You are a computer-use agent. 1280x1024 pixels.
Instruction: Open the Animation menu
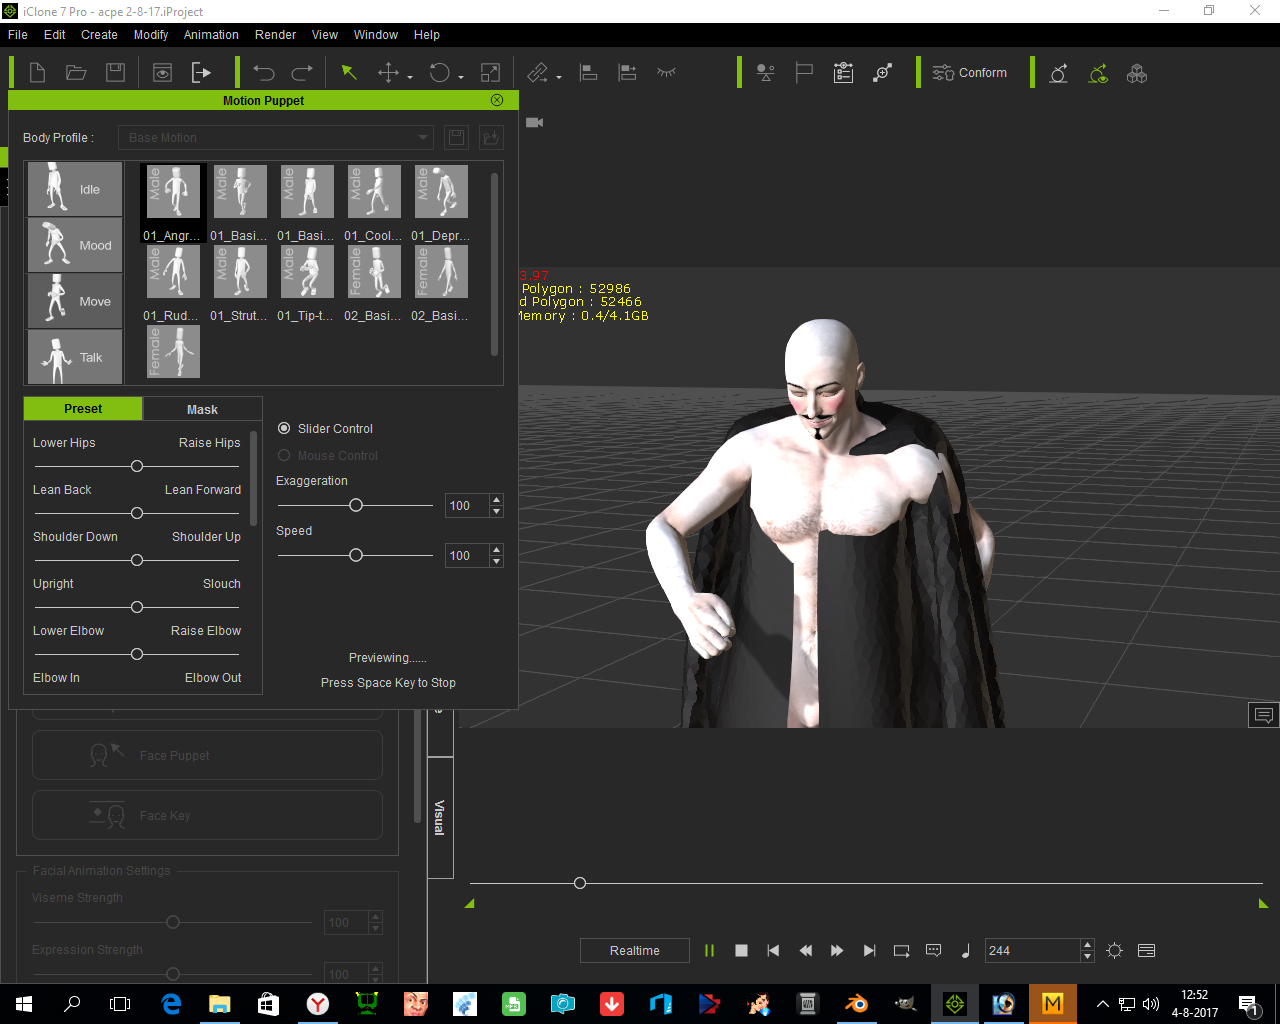click(211, 34)
